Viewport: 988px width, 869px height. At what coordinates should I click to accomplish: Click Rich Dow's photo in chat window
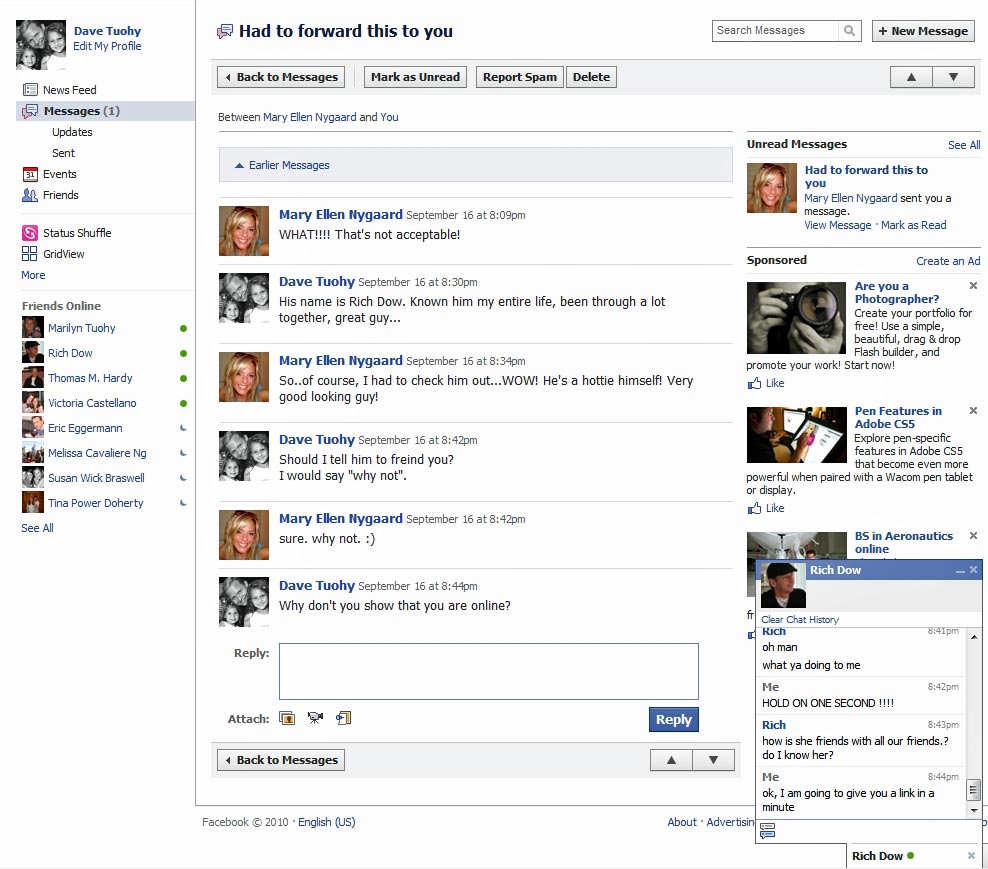(x=783, y=585)
